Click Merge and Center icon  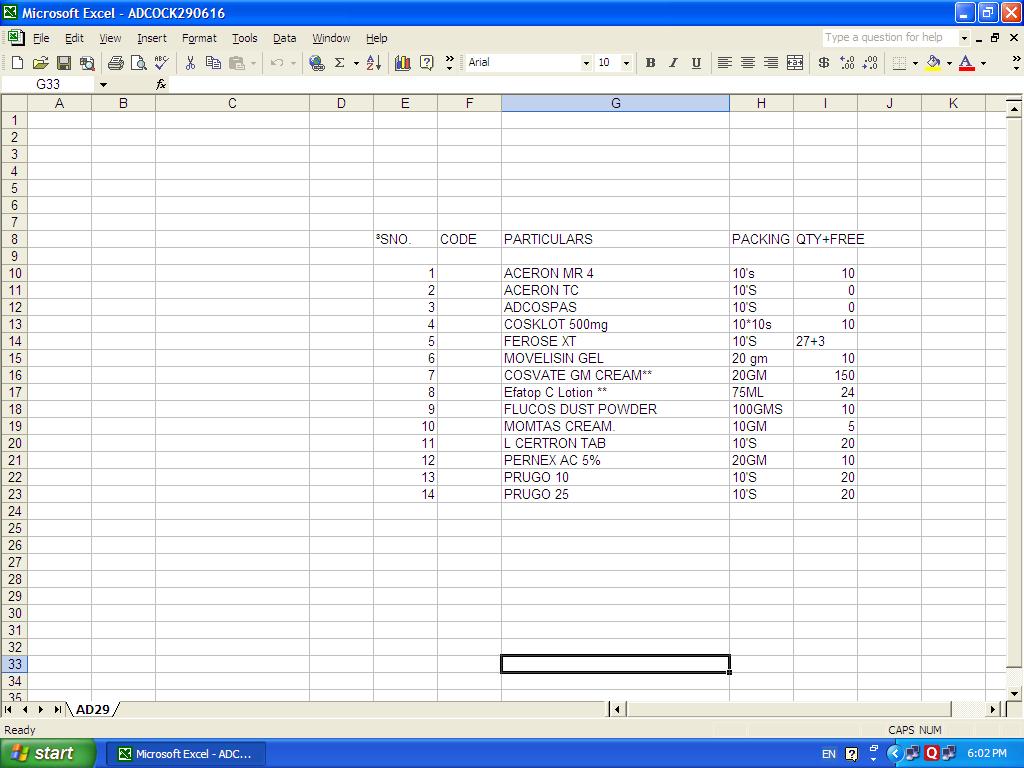coord(795,63)
